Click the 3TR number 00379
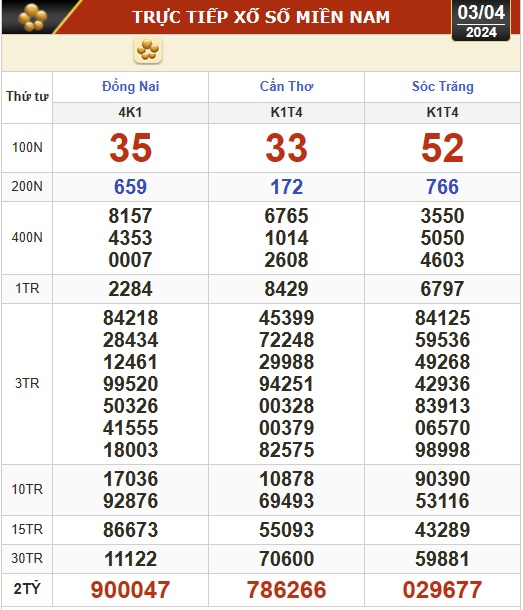 [286, 428]
